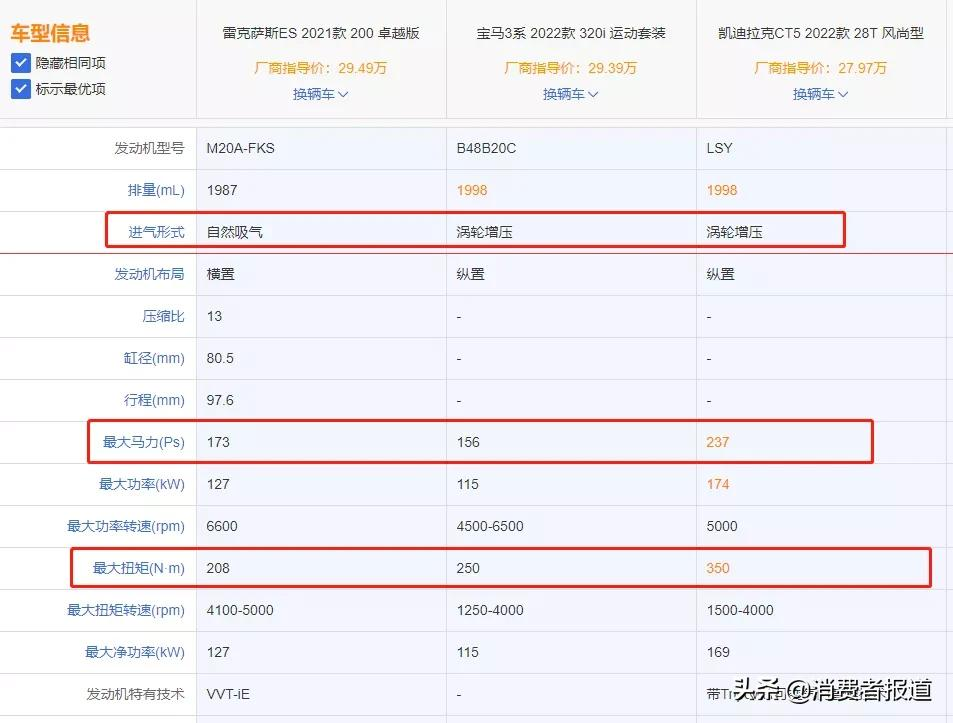Click engine model cell M20A-FKS

(x=241, y=148)
